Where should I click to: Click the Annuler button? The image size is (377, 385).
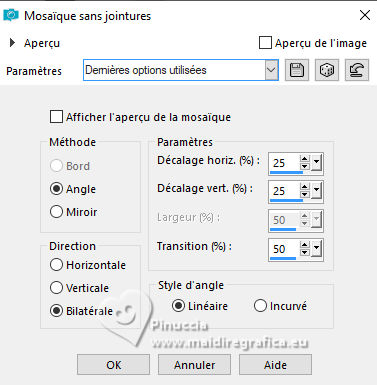194,365
